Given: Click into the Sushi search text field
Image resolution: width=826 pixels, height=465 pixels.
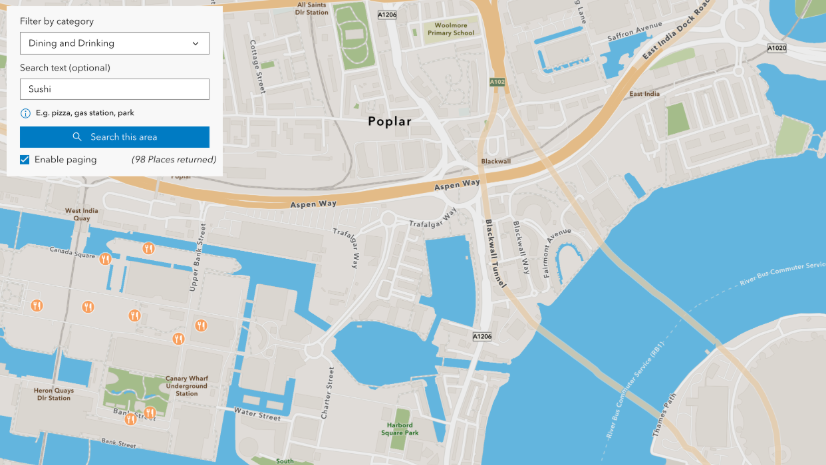Looking at the screenshot, I should tap(115, 89).
